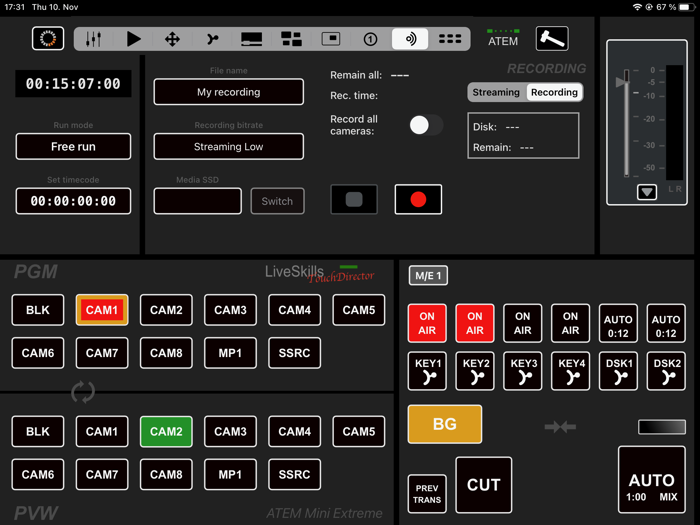The width and height of the screenshot is (700, 525).
Task: Select MP1 on the PGM bus
Action: click(230, 353)
